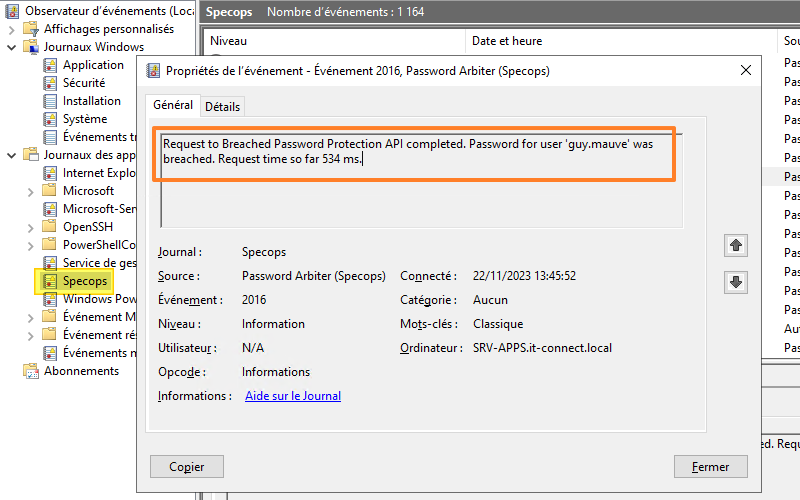
Task: Collapse Journaux des applications node
Action: pyautogui.click(x=12, y=155)
